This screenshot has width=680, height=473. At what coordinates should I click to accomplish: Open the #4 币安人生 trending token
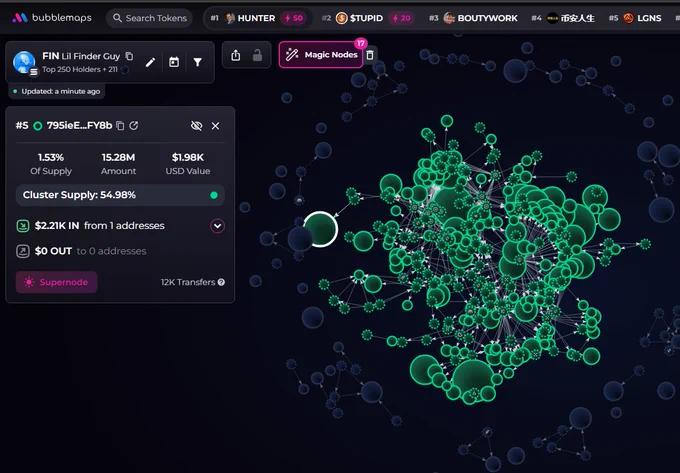pos(563,18)
